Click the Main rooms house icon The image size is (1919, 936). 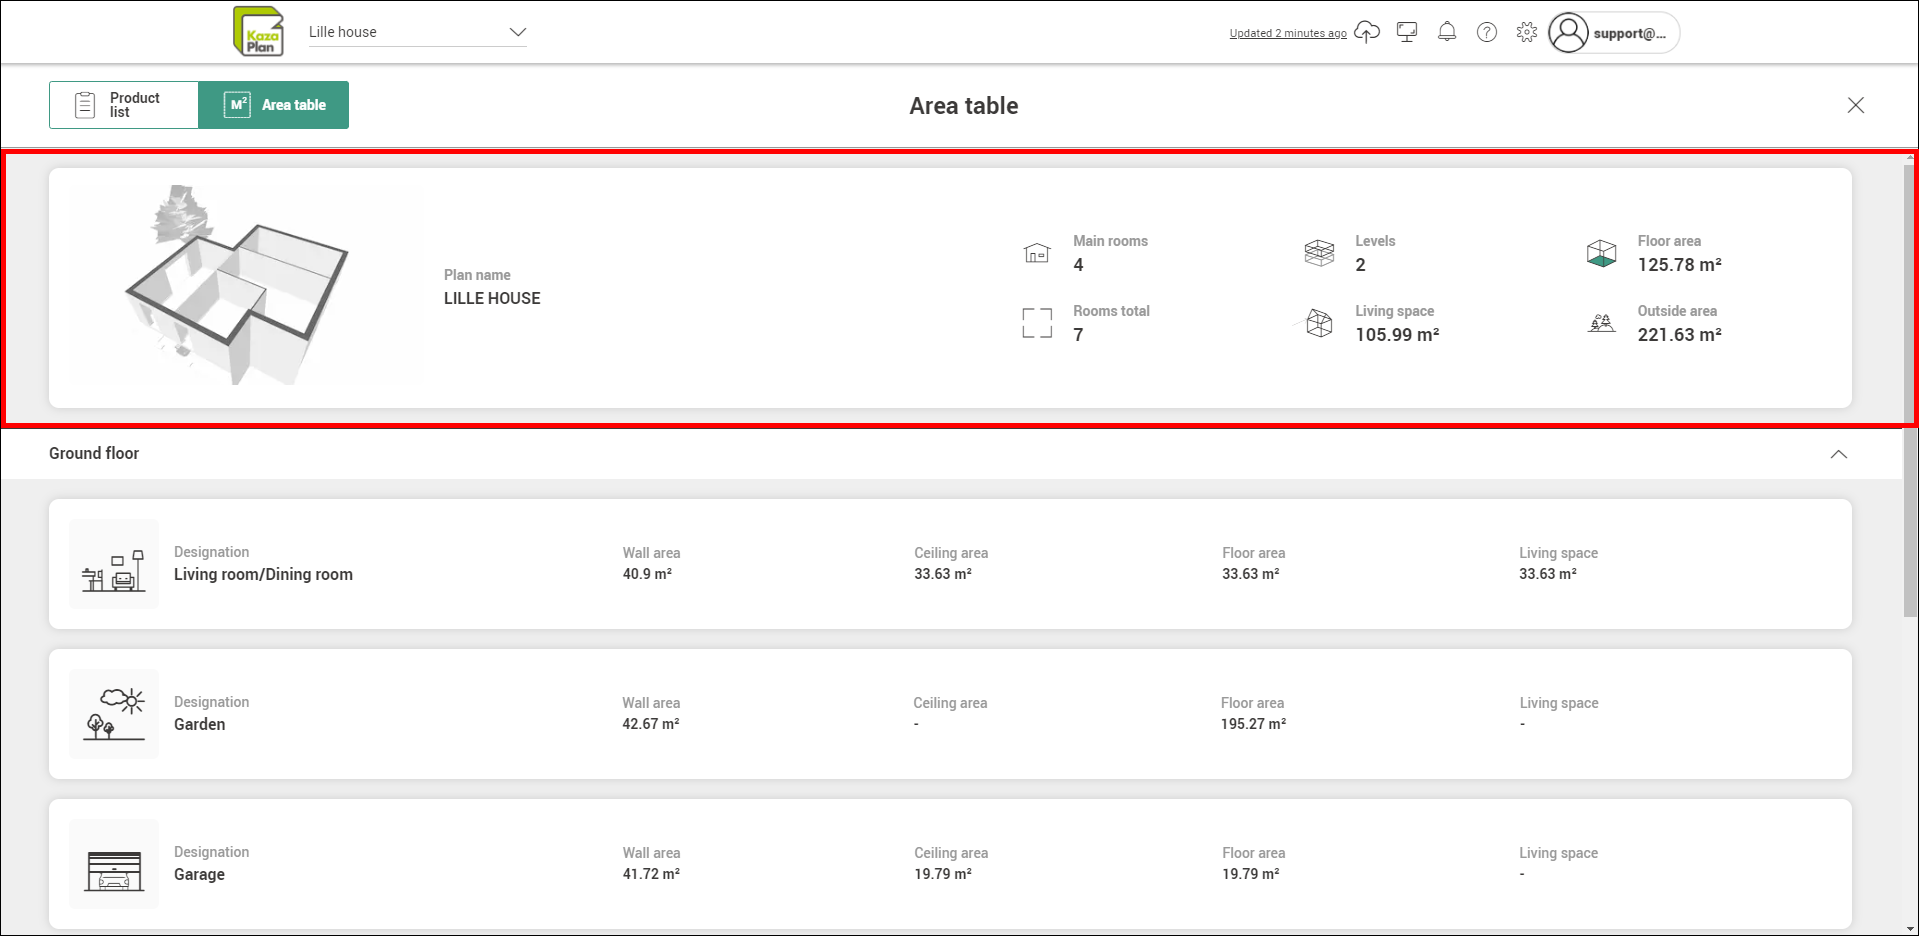pyautogui.click(x=1037, y=253)
